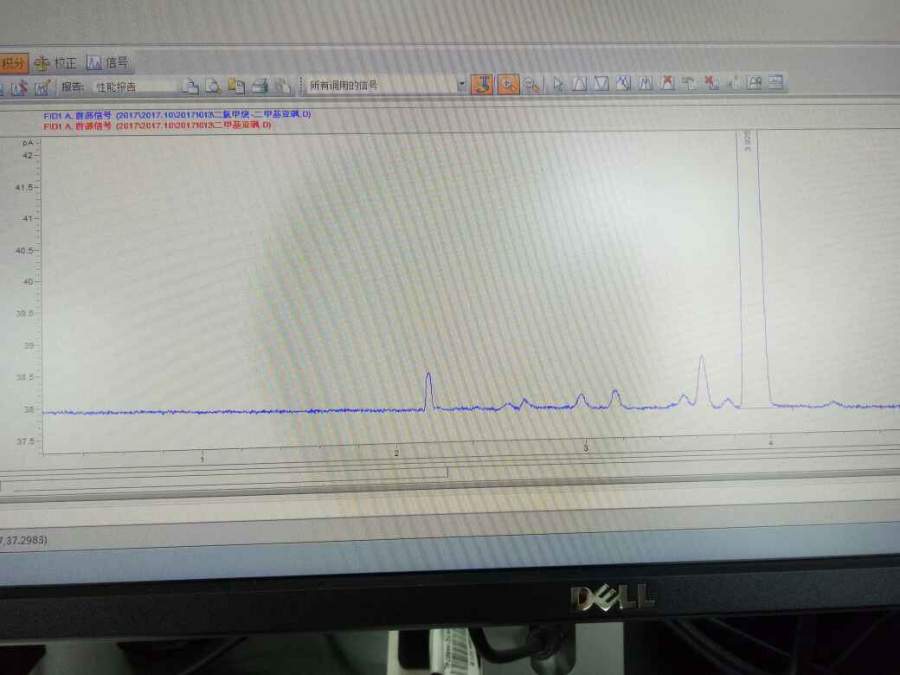Toggle the first orange highlighted tool icon
The image size is (900, 675).
[482, 84]
